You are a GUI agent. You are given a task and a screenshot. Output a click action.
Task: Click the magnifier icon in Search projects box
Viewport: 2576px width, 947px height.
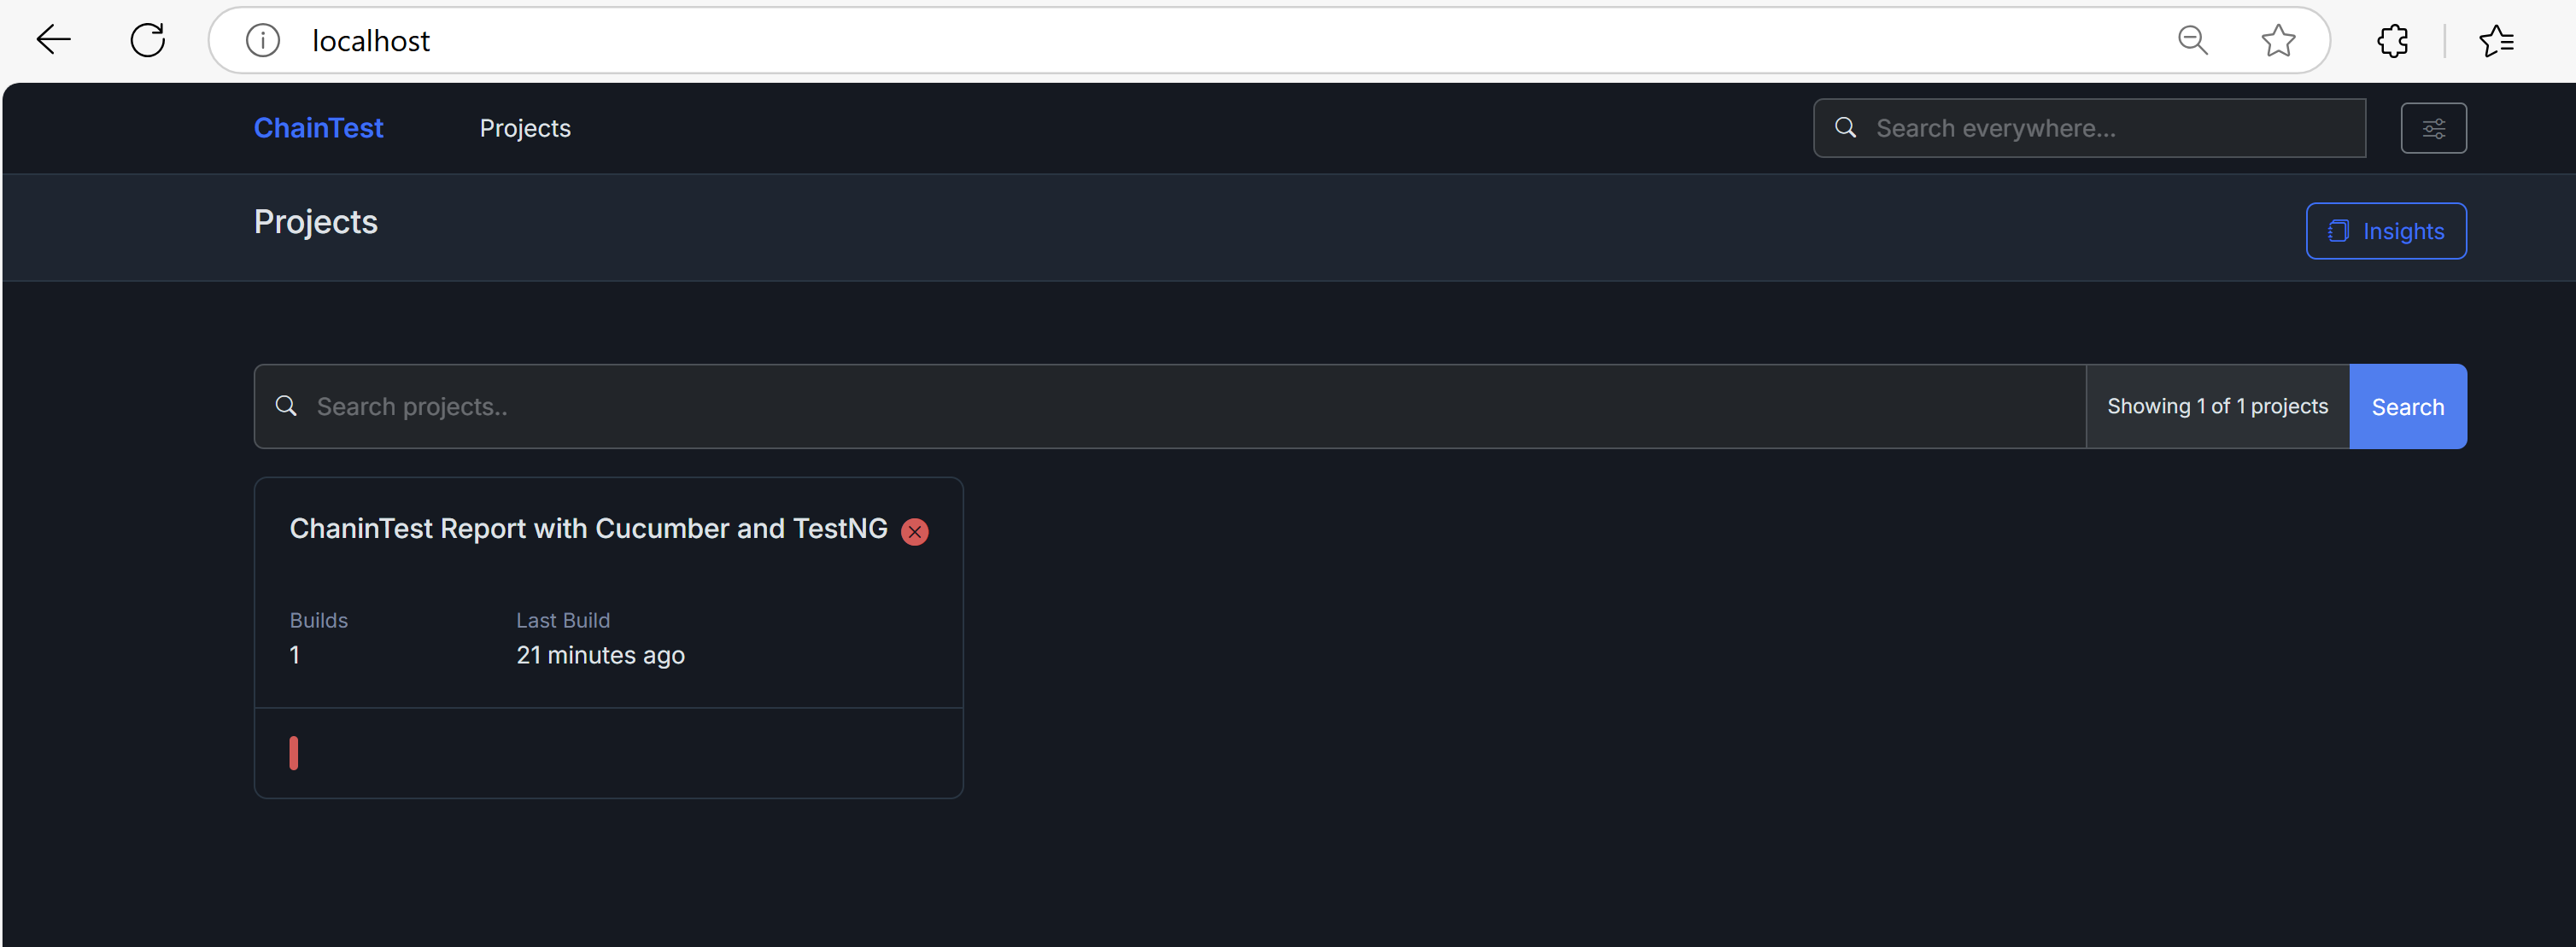pos(286,406)
